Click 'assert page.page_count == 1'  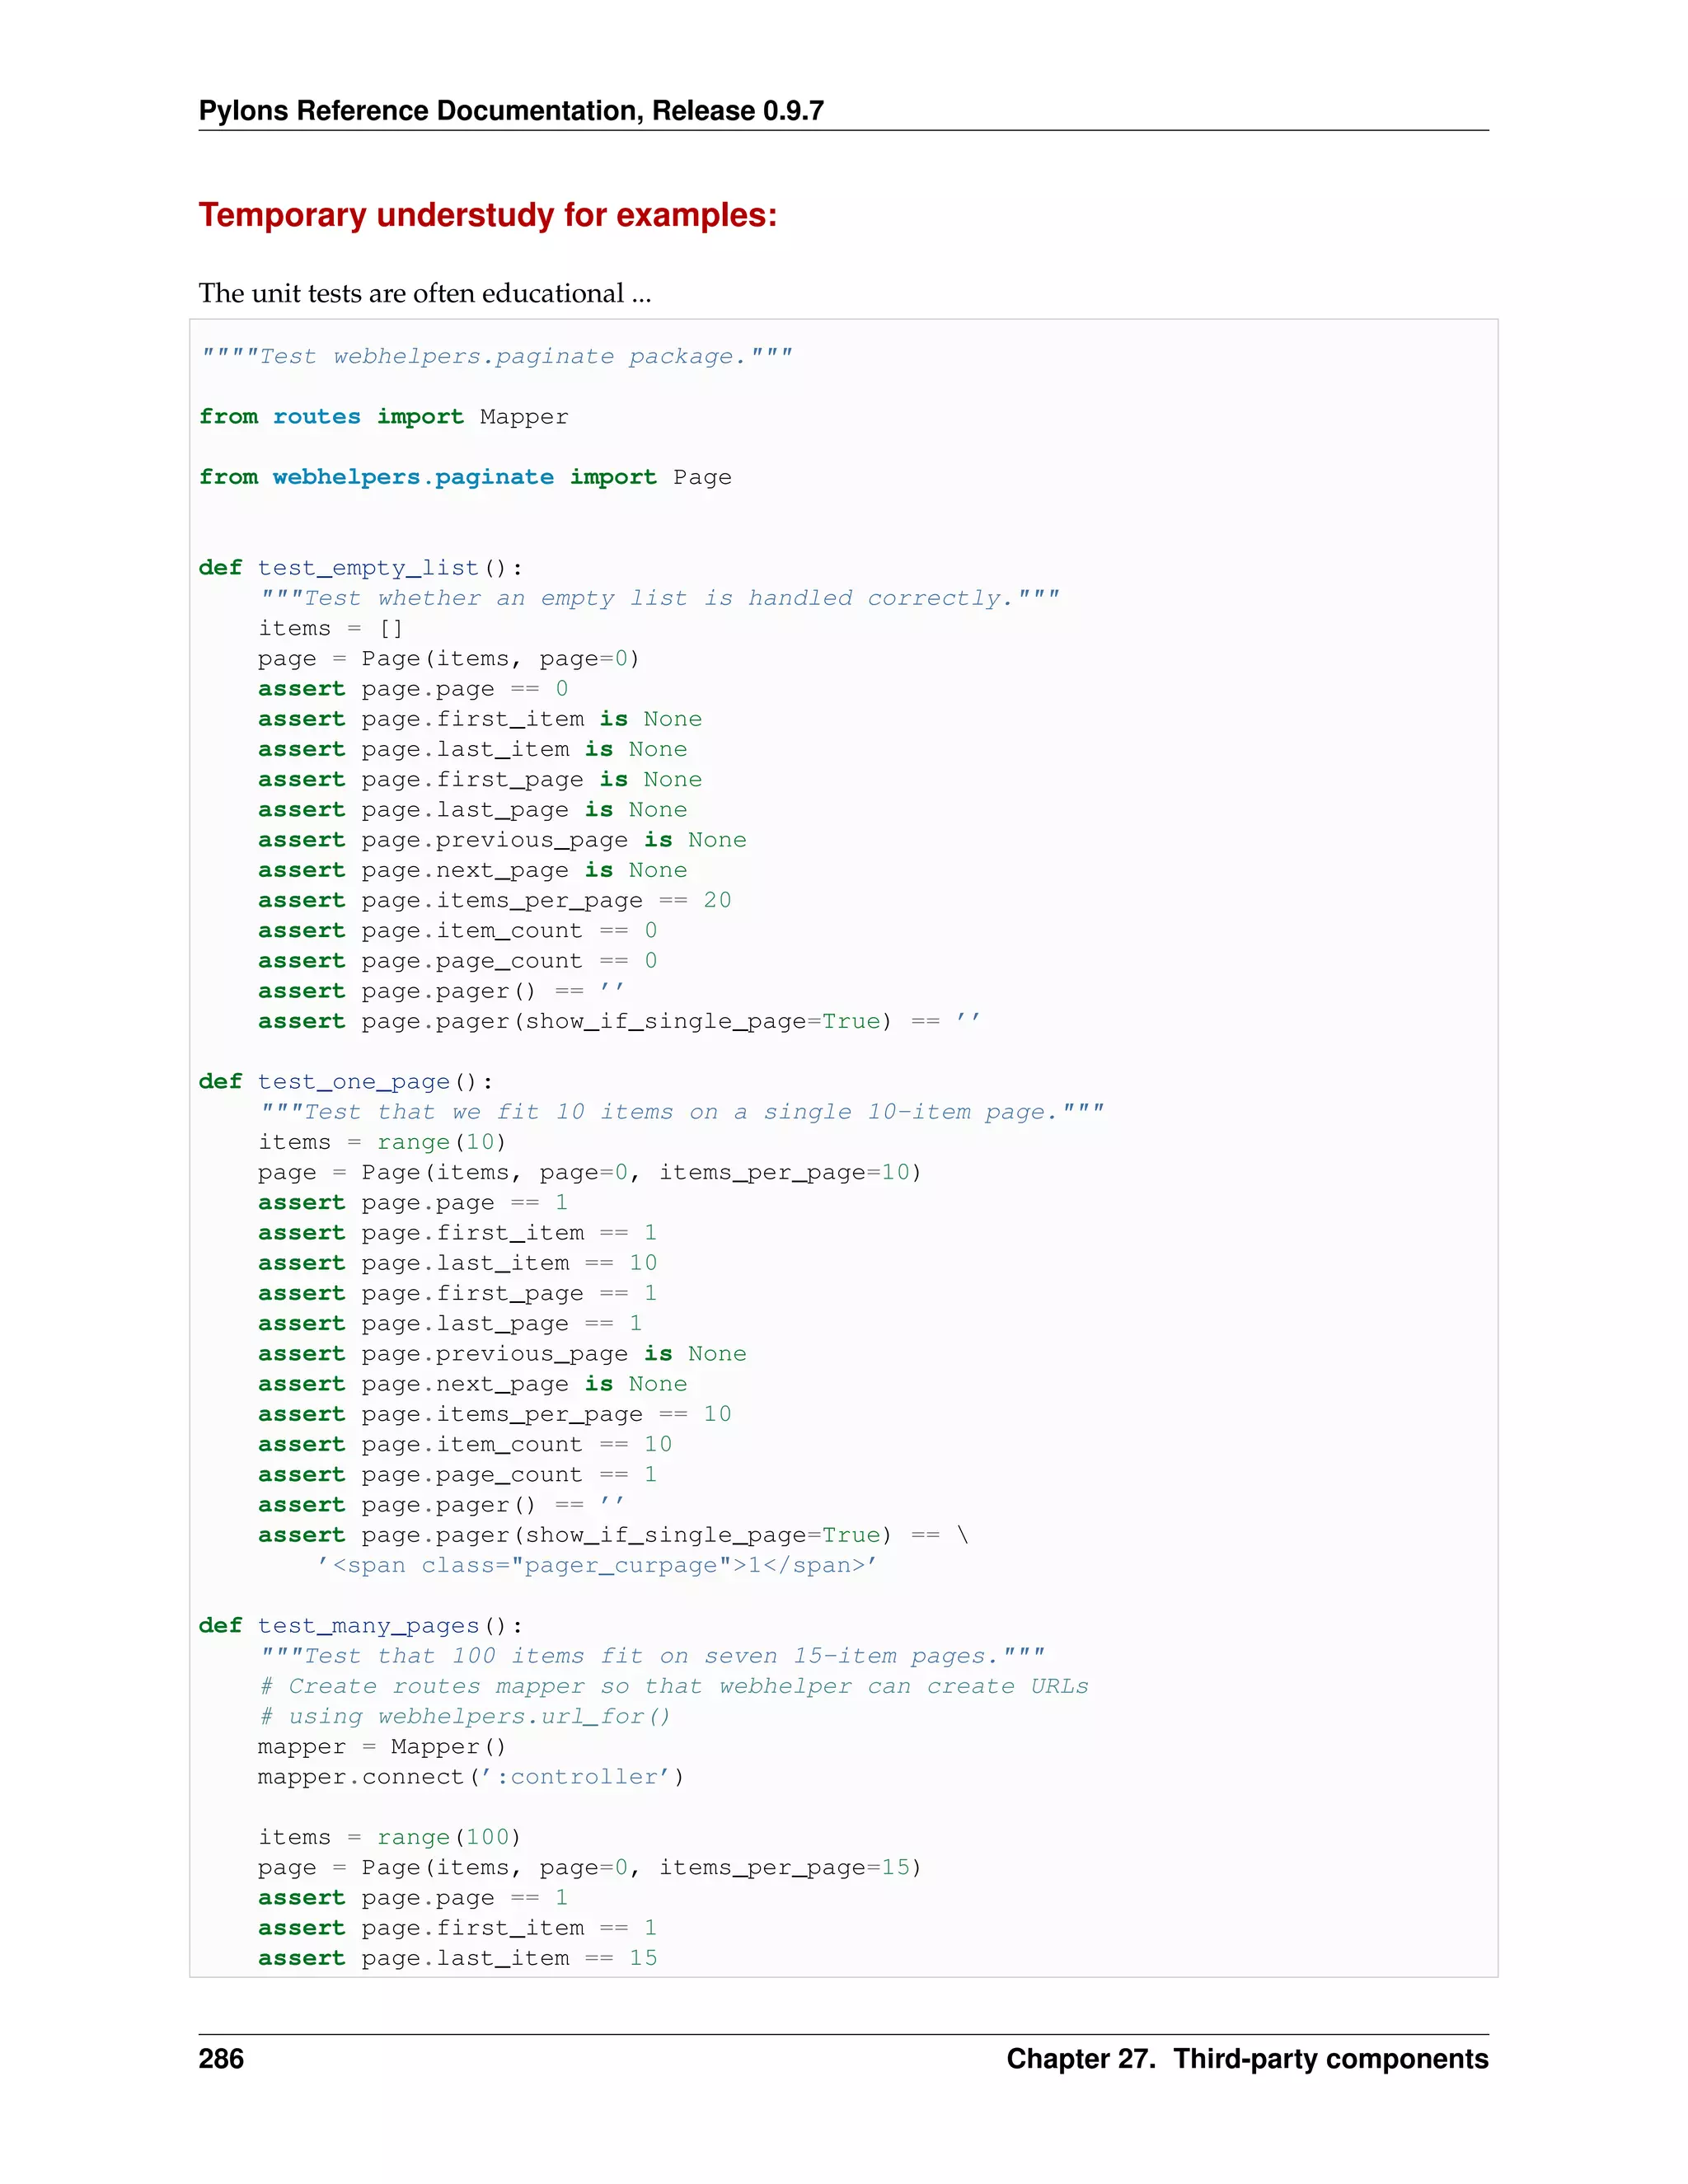coord(458,1474)
